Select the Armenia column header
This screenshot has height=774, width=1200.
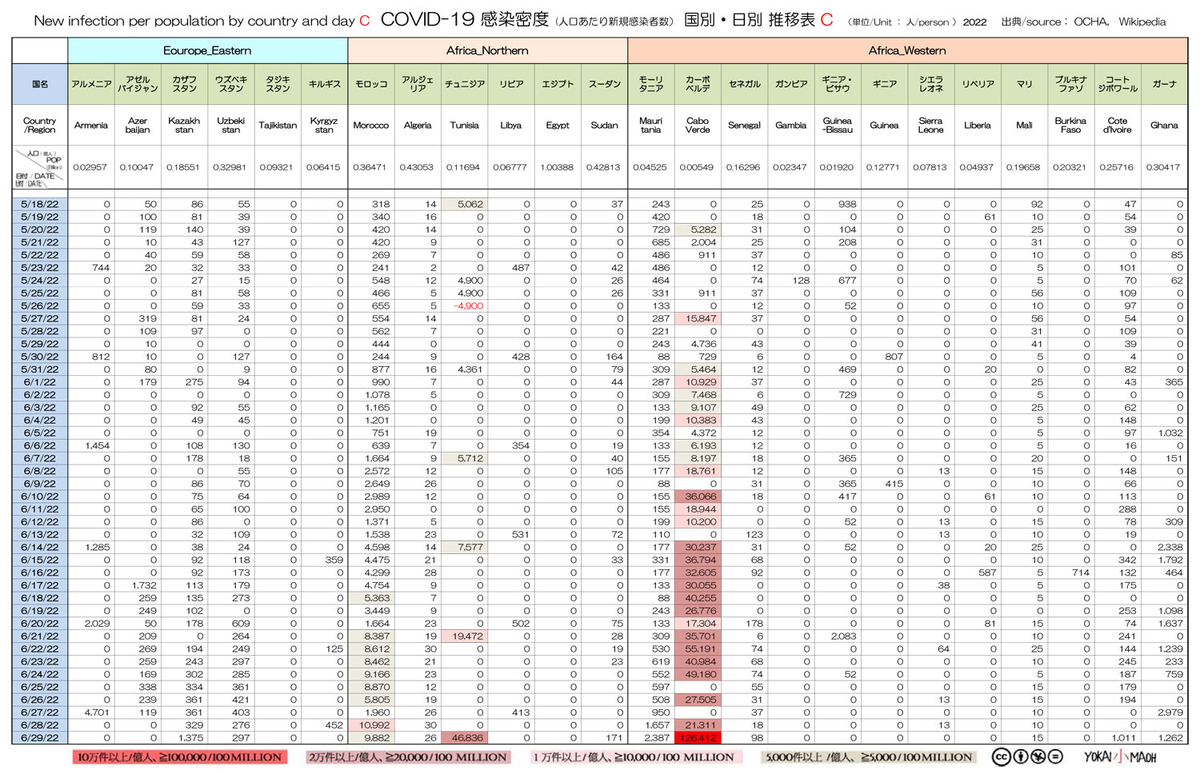click(x=92, y=126)
